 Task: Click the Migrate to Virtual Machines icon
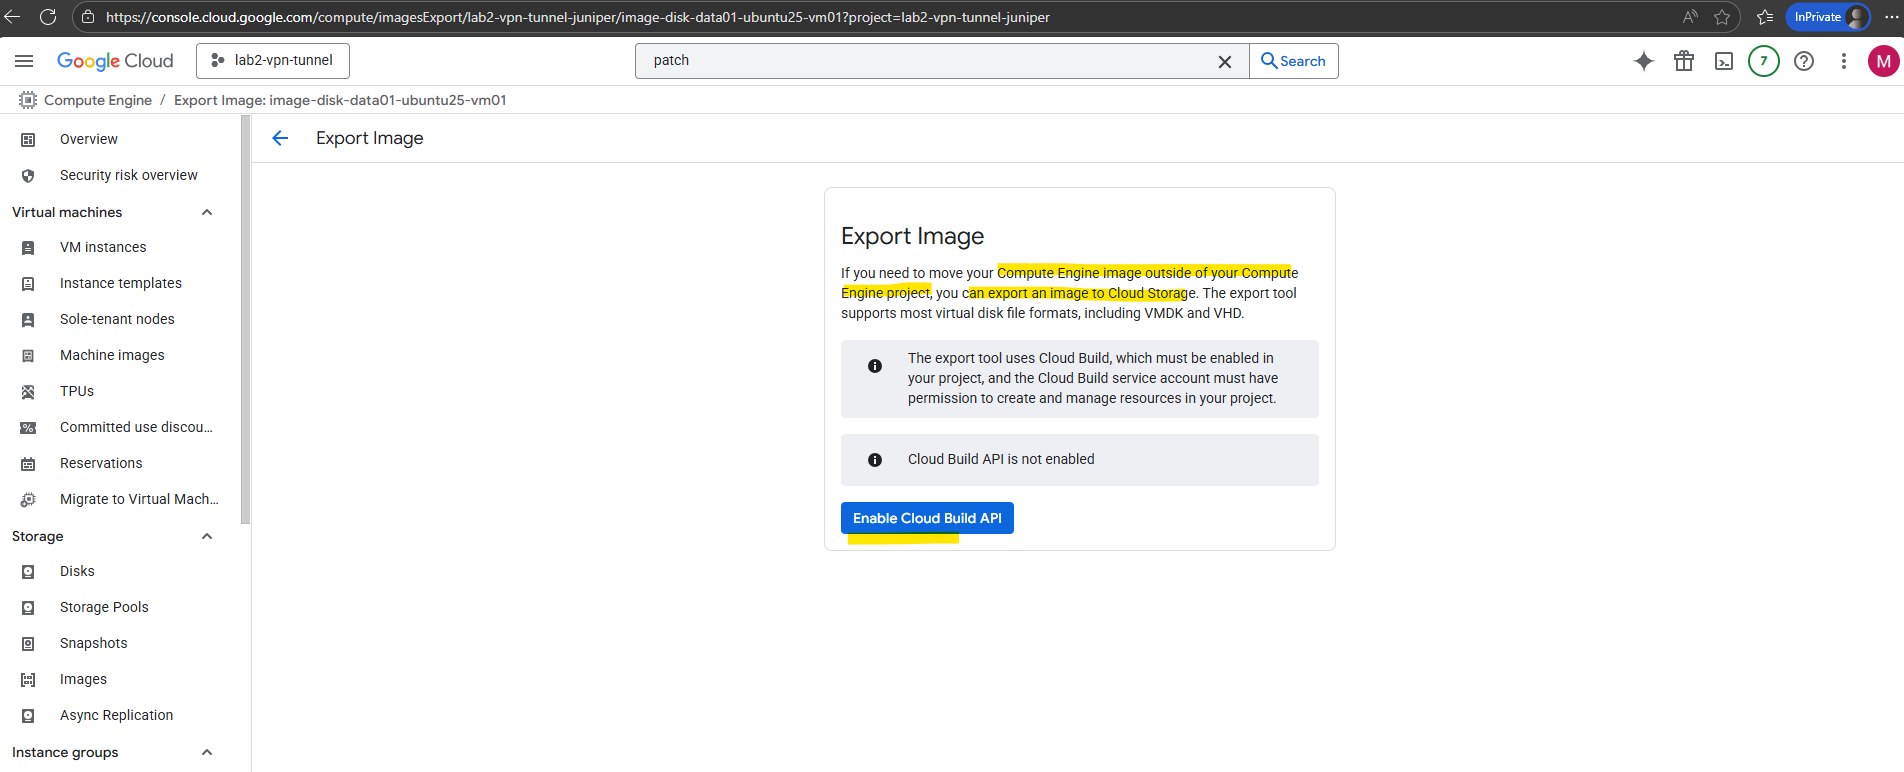point(28,500)
